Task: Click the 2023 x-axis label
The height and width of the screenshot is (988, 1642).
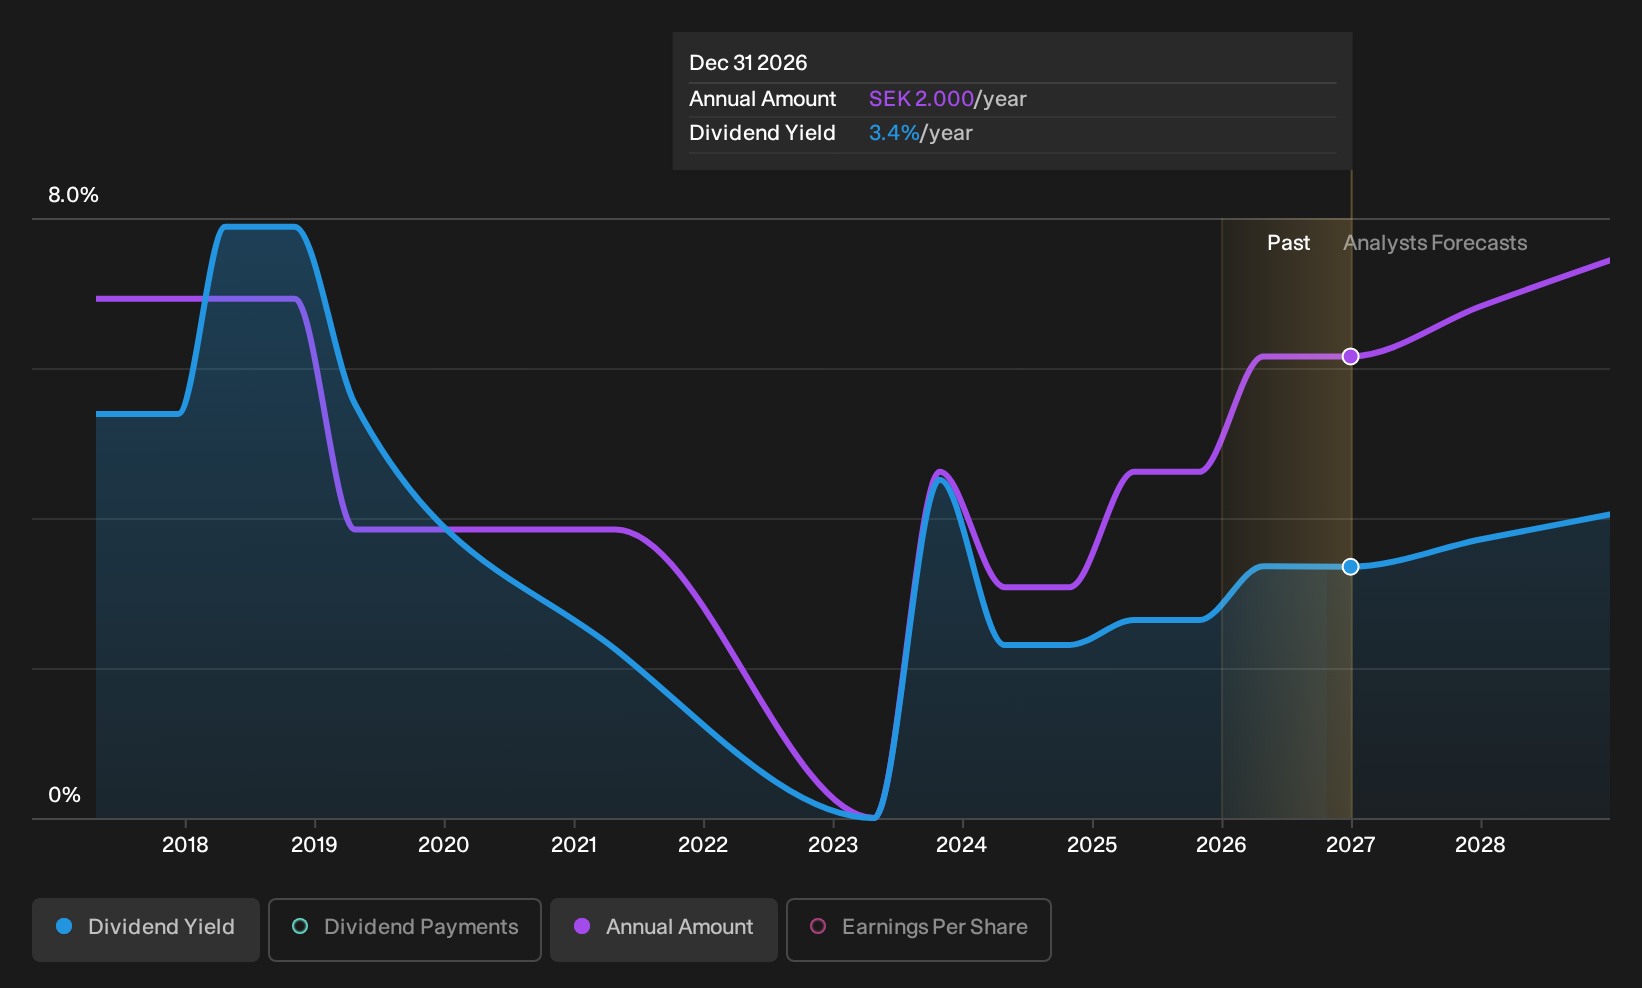Action: pos(833,845)
